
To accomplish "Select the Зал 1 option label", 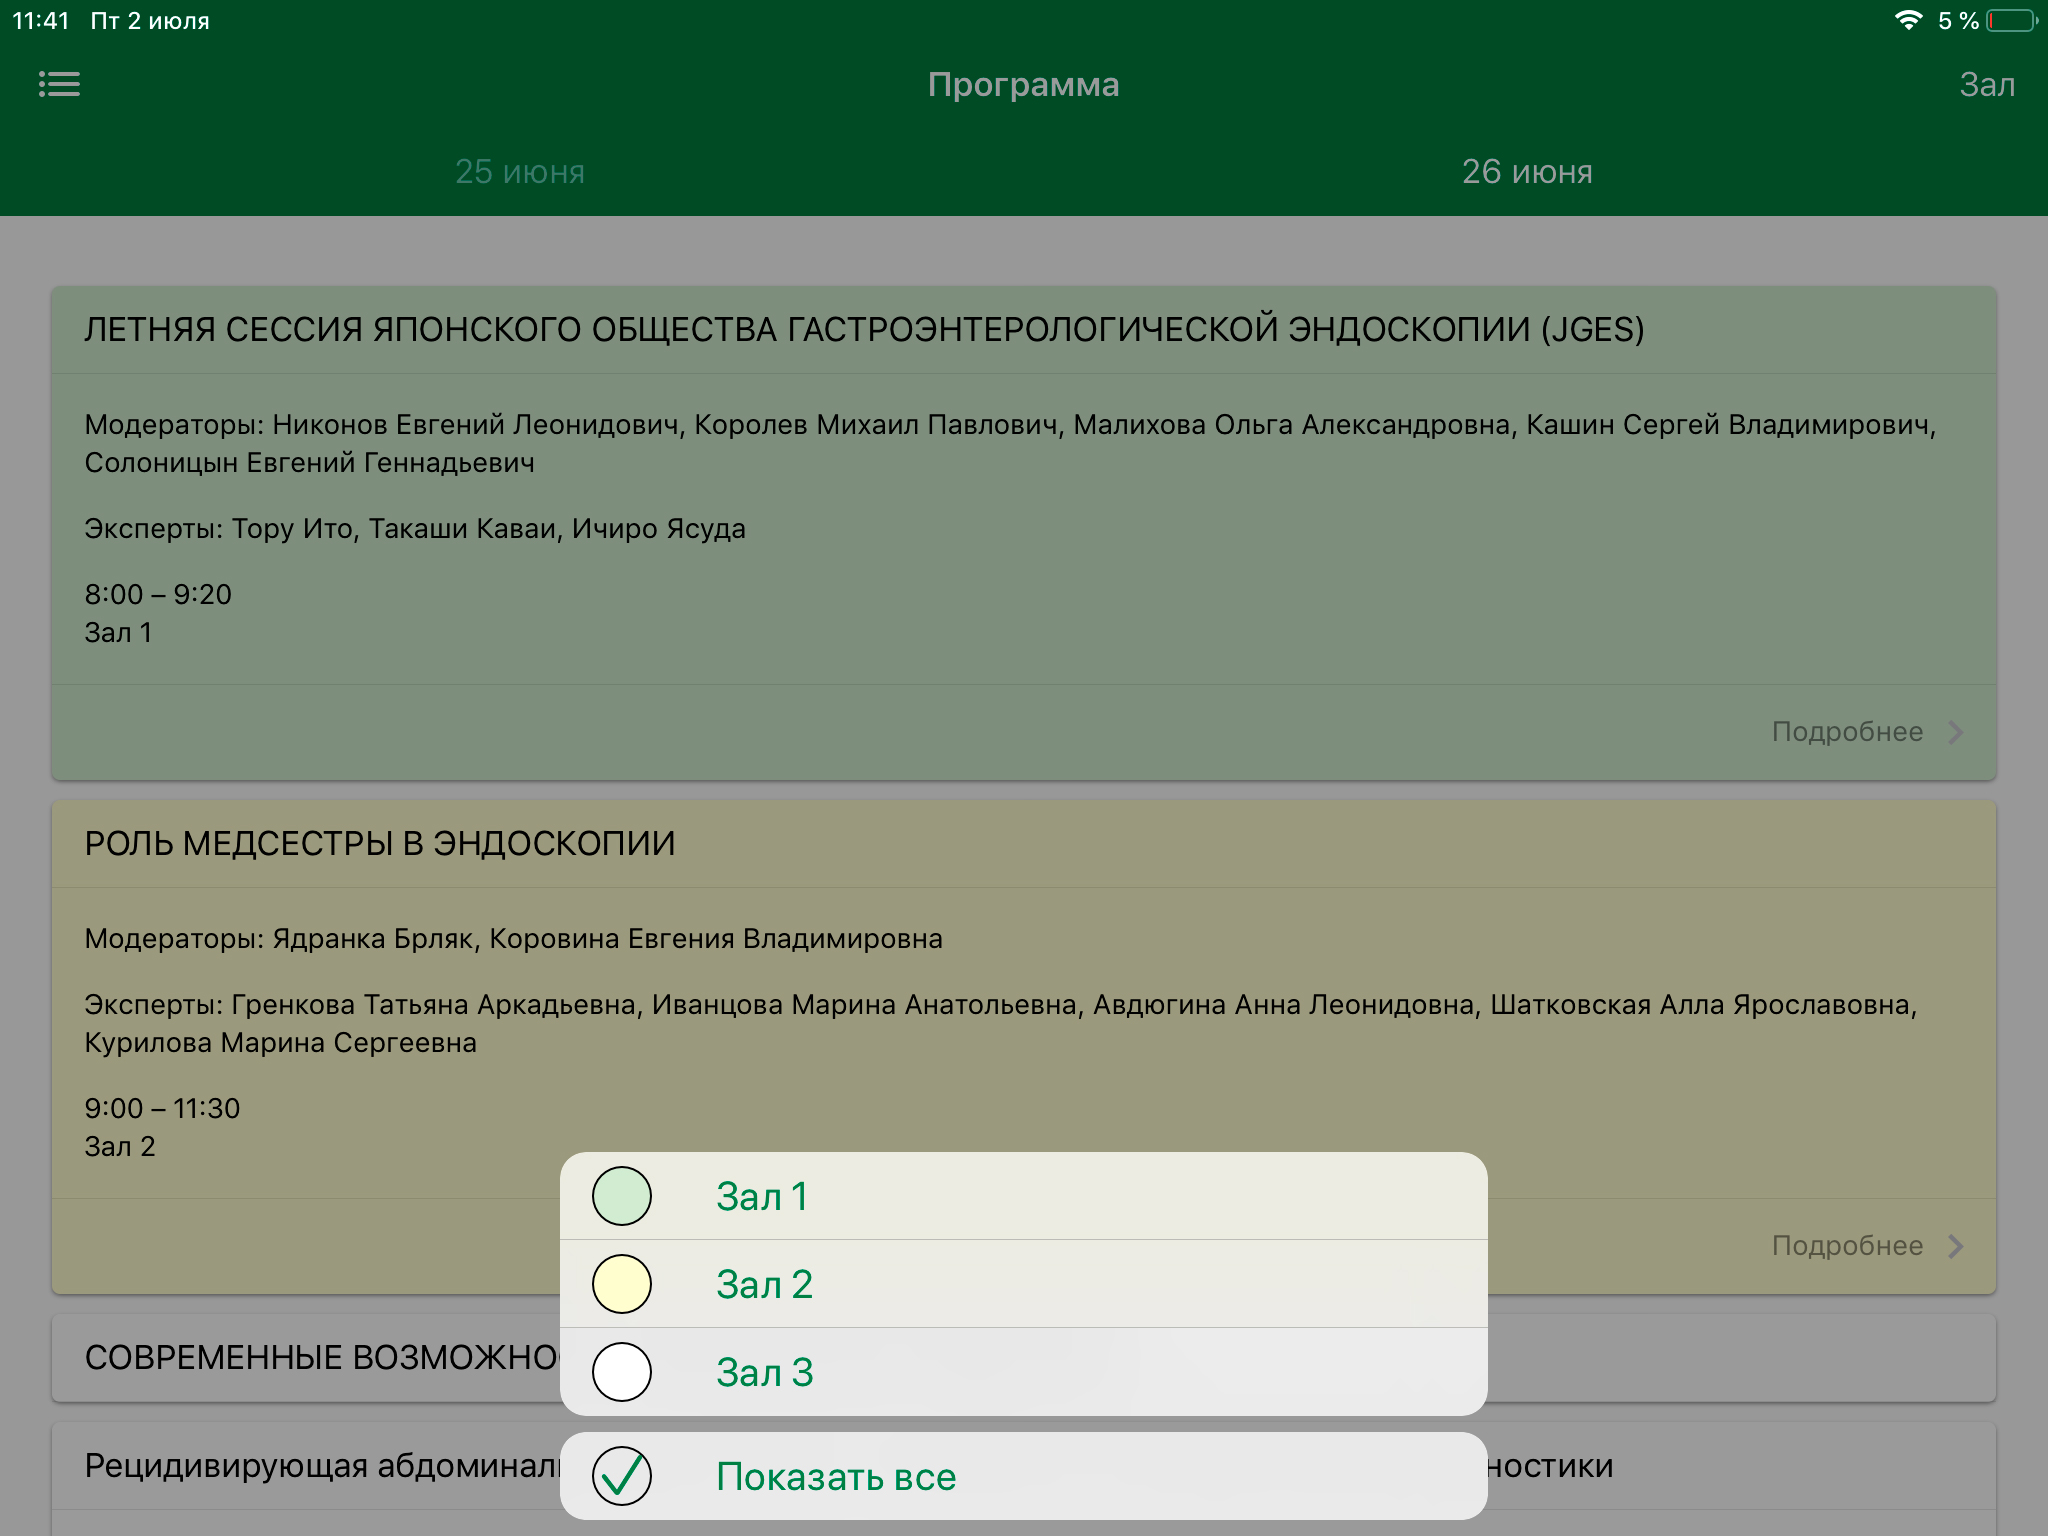I will [x=762, y=1197].
